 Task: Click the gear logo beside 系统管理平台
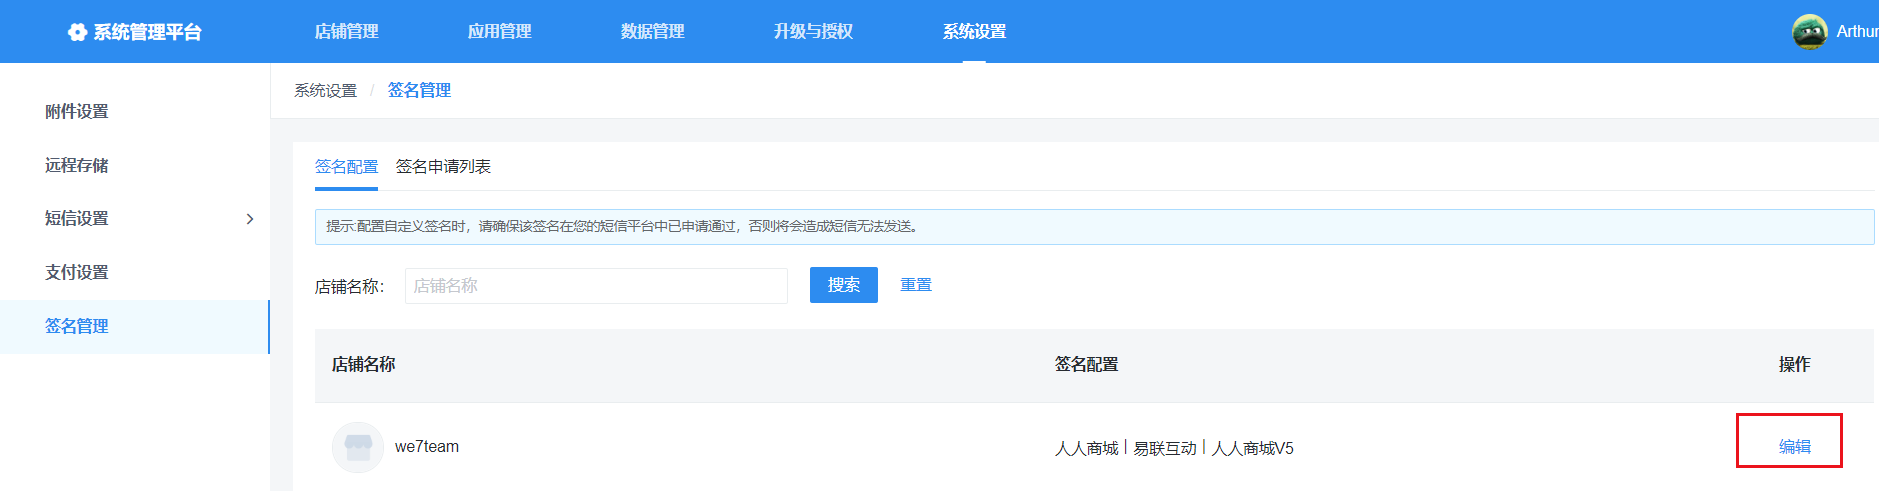[x=77, y=32]
